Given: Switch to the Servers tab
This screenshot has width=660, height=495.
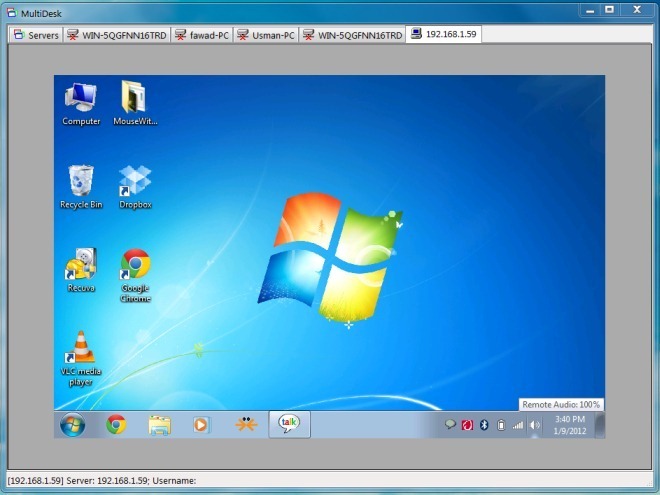Looking at the screenshot, I should (x=36, y=35).
